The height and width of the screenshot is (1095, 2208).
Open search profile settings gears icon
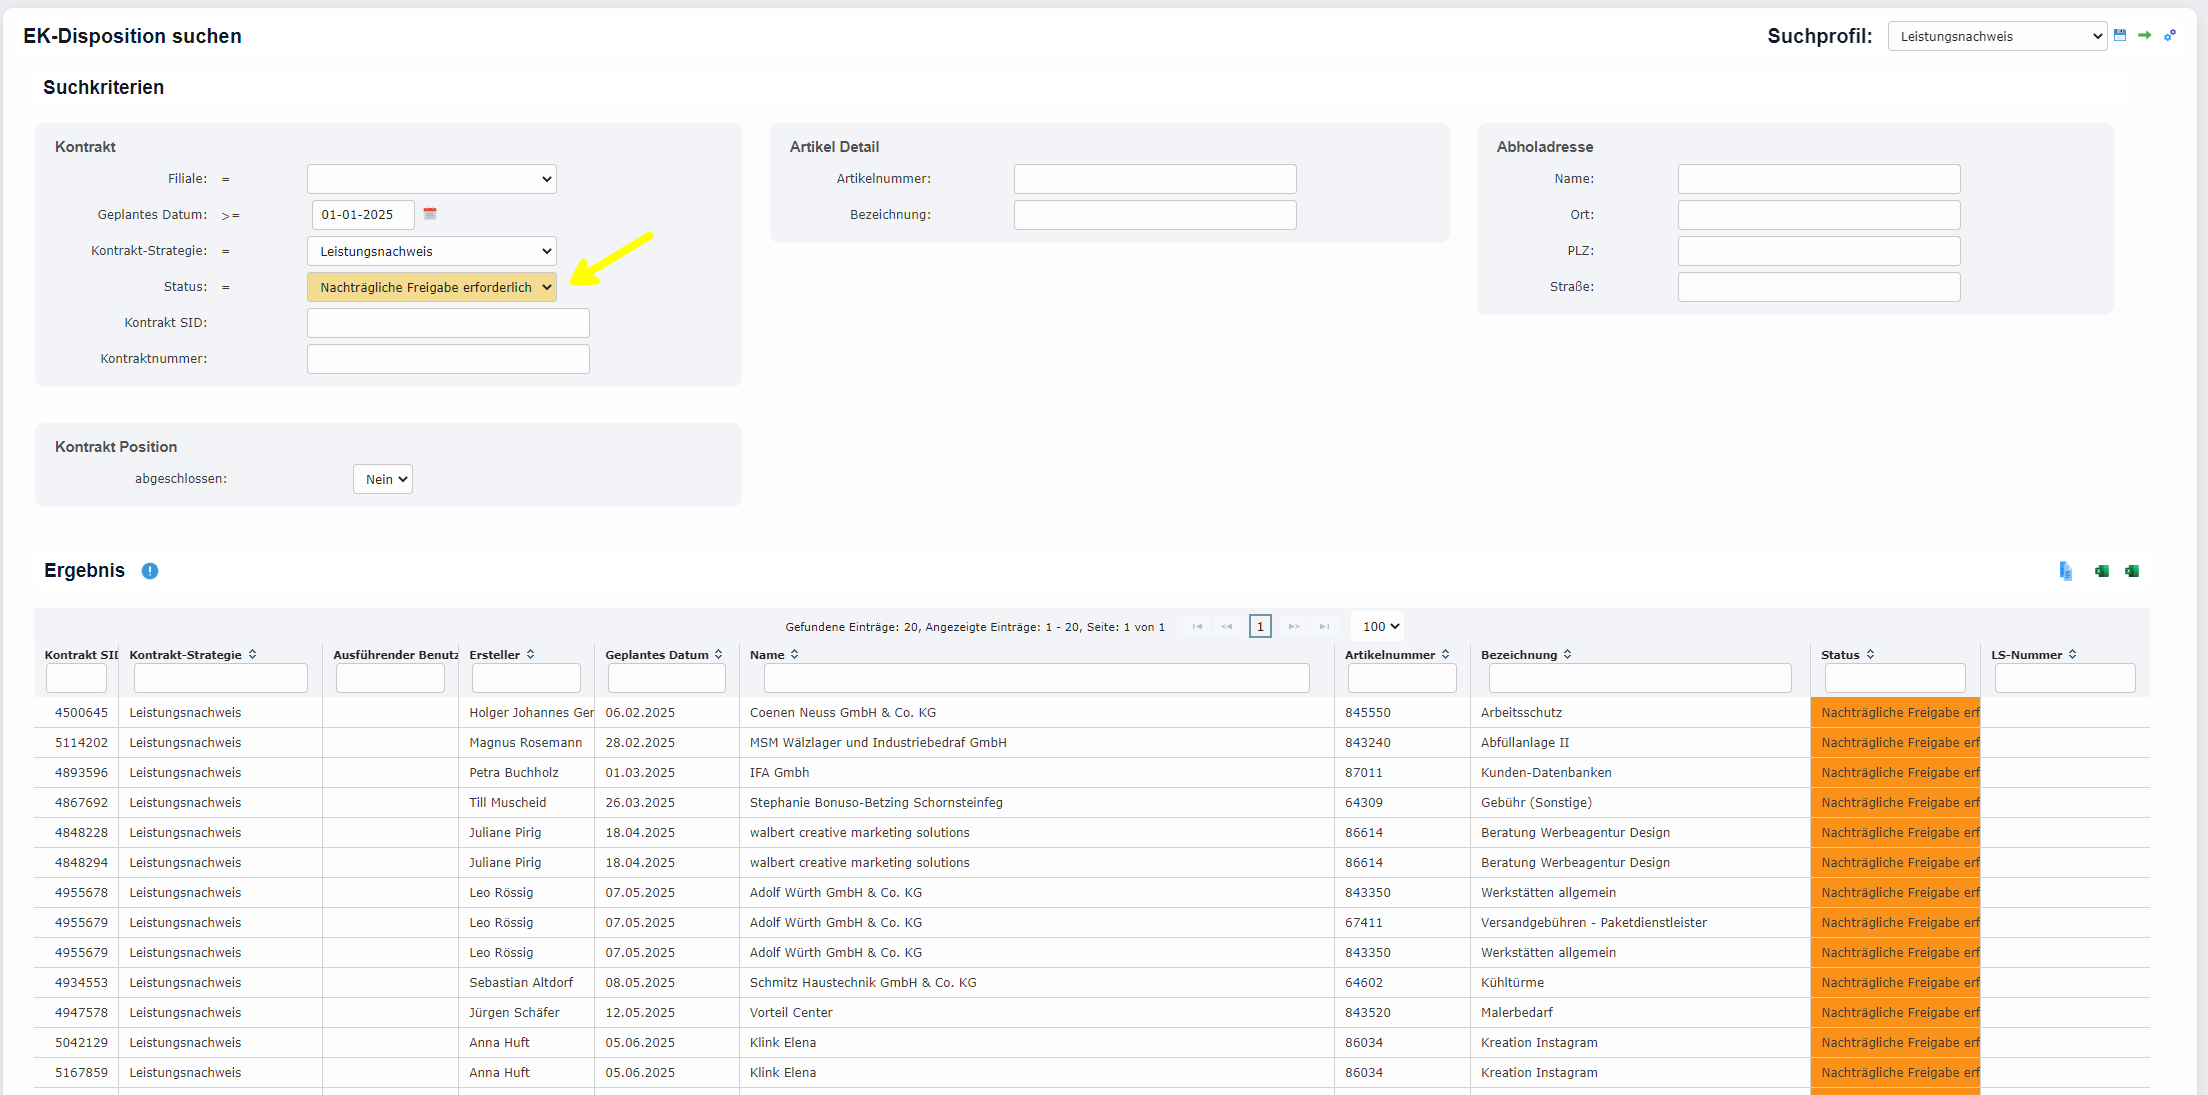pyautogui.click(x=2170, y=35)
